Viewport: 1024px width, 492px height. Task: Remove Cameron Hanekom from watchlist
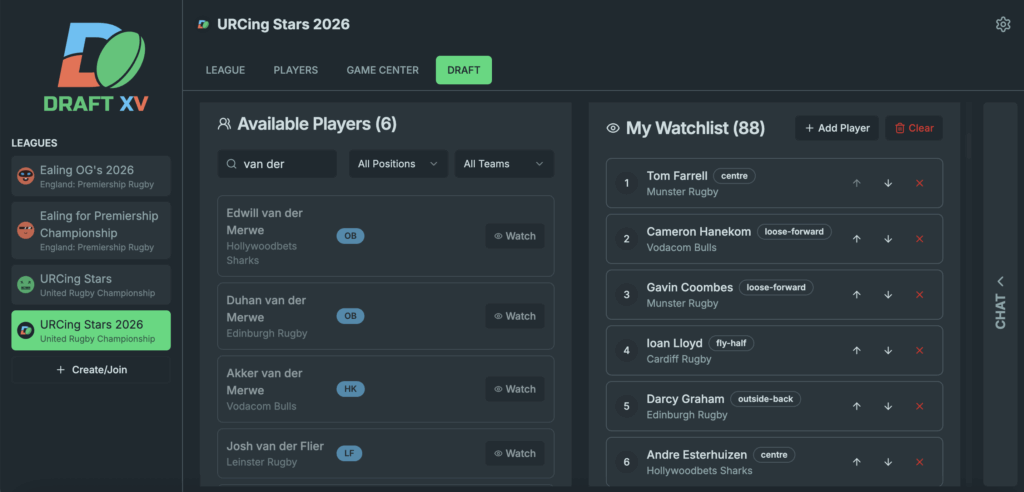[x=919, y=239]
